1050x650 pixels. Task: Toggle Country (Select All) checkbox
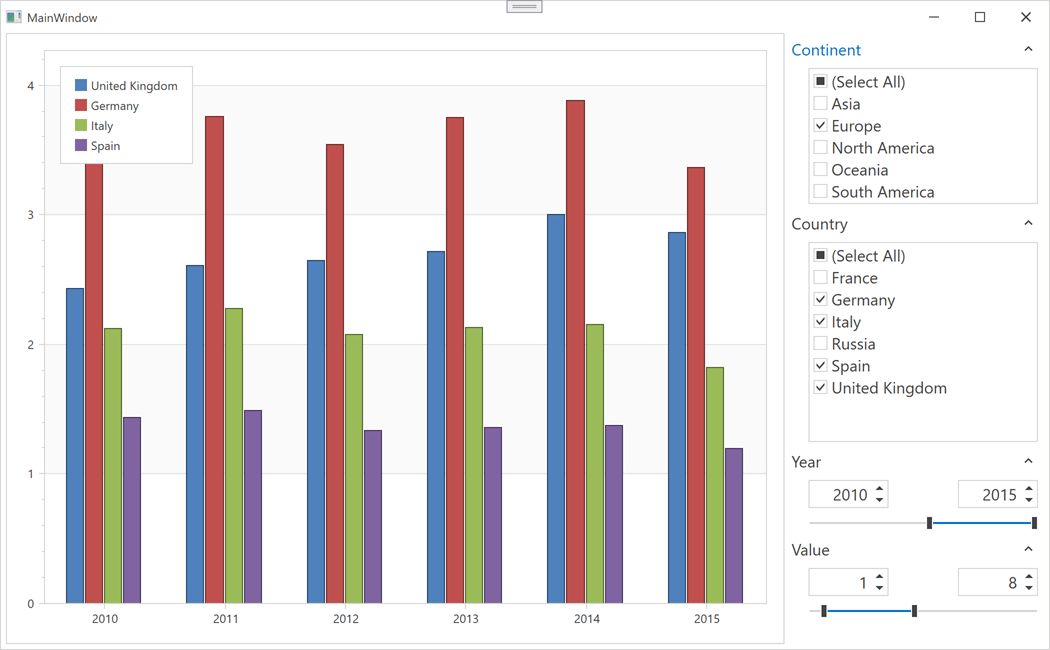pos(820,255)
